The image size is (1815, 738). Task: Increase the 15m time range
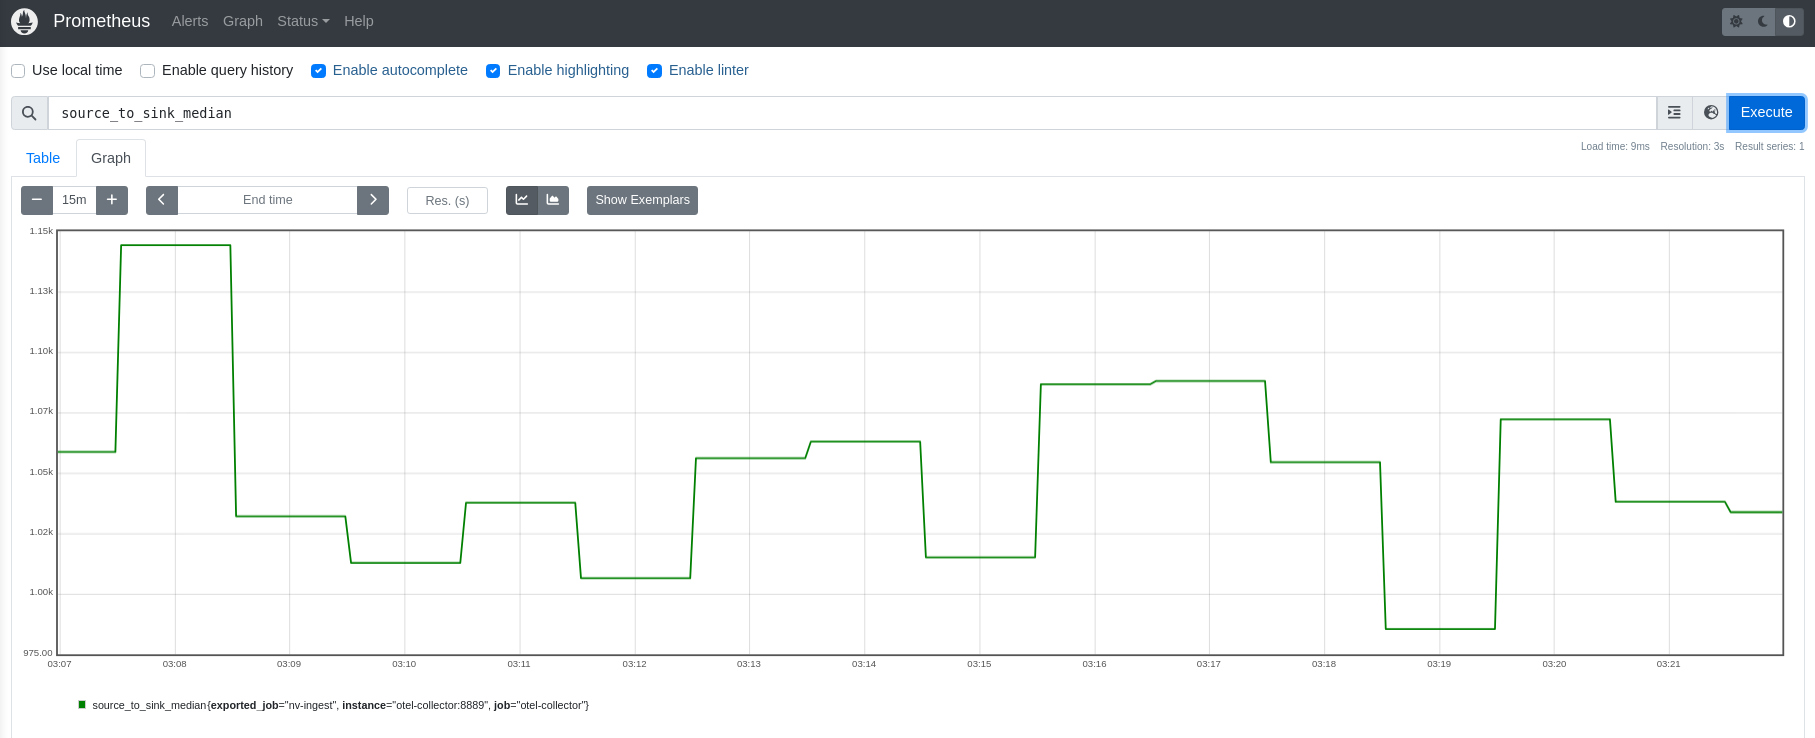(x=112, y=200)
